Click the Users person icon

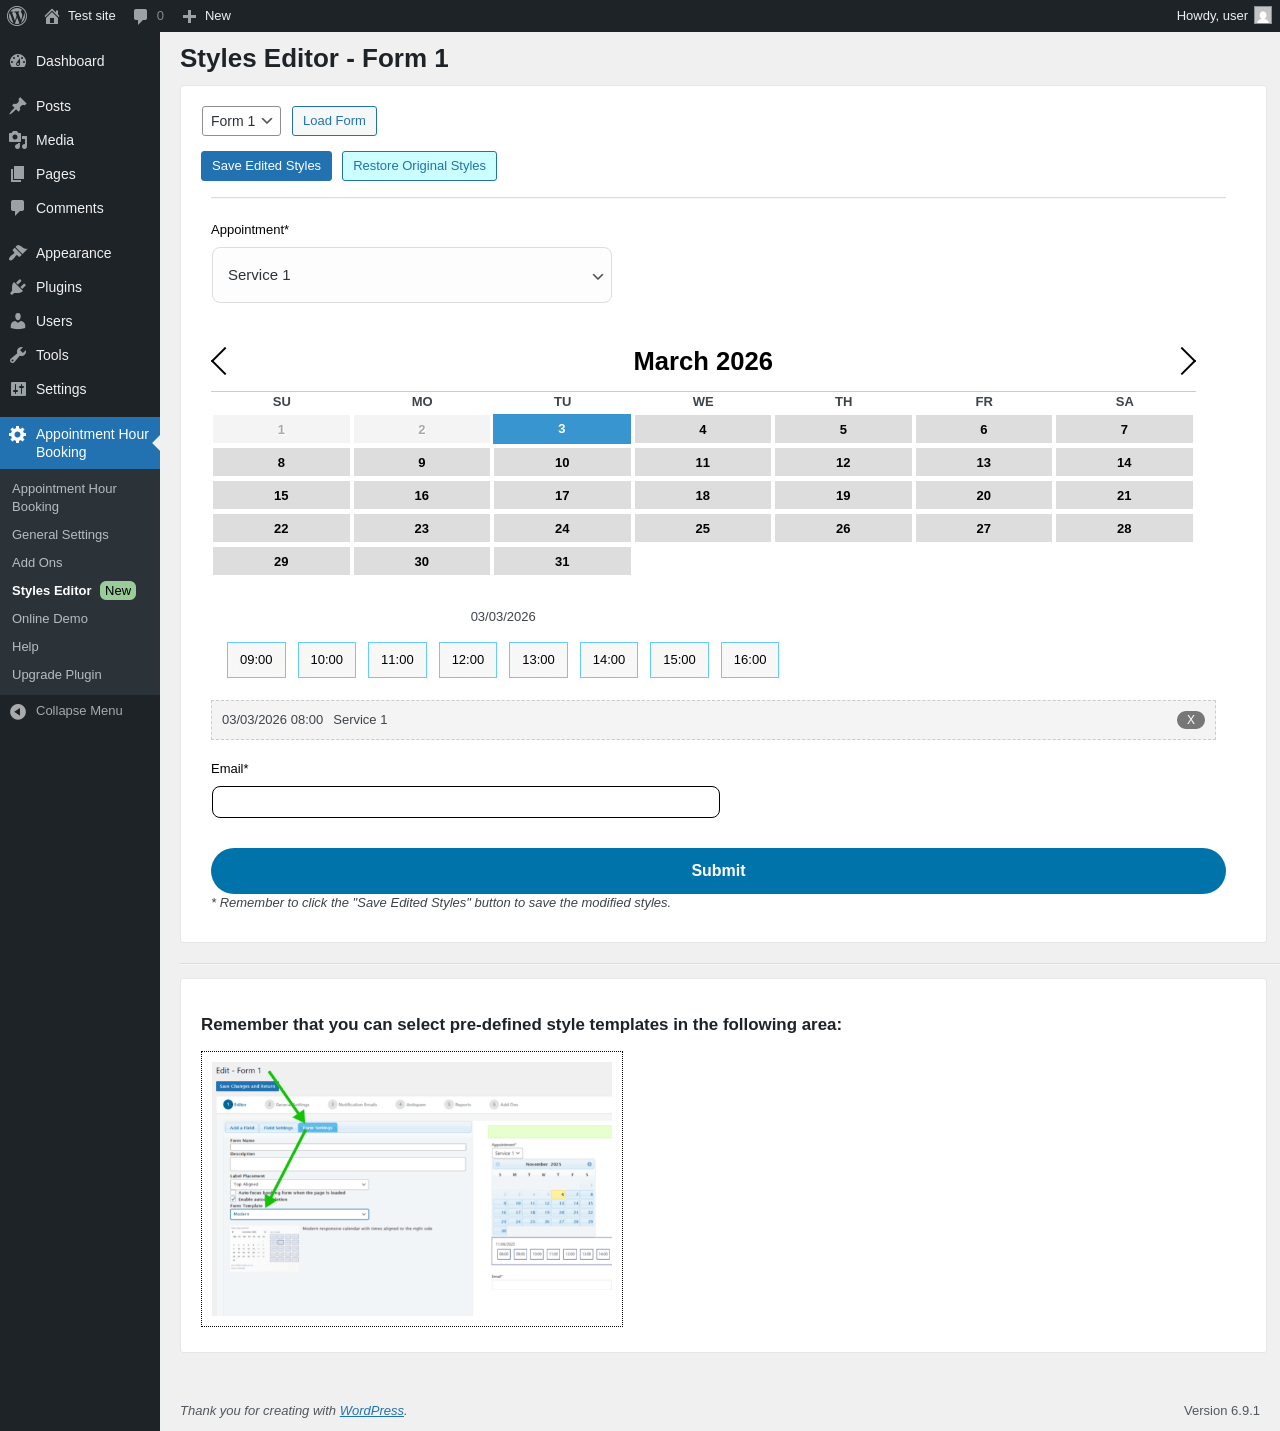click(18, 321)
